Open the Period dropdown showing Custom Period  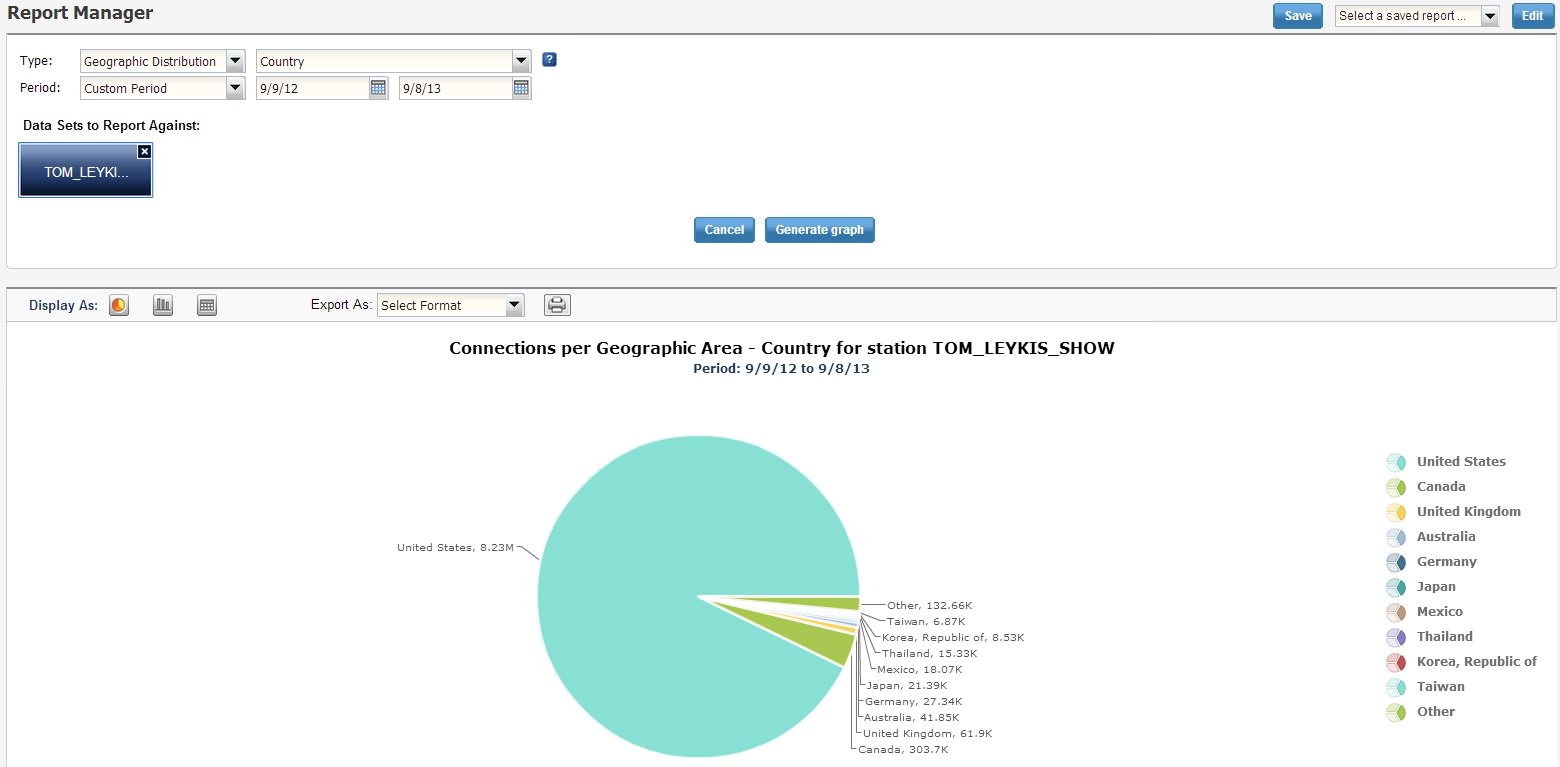[162, 88]
